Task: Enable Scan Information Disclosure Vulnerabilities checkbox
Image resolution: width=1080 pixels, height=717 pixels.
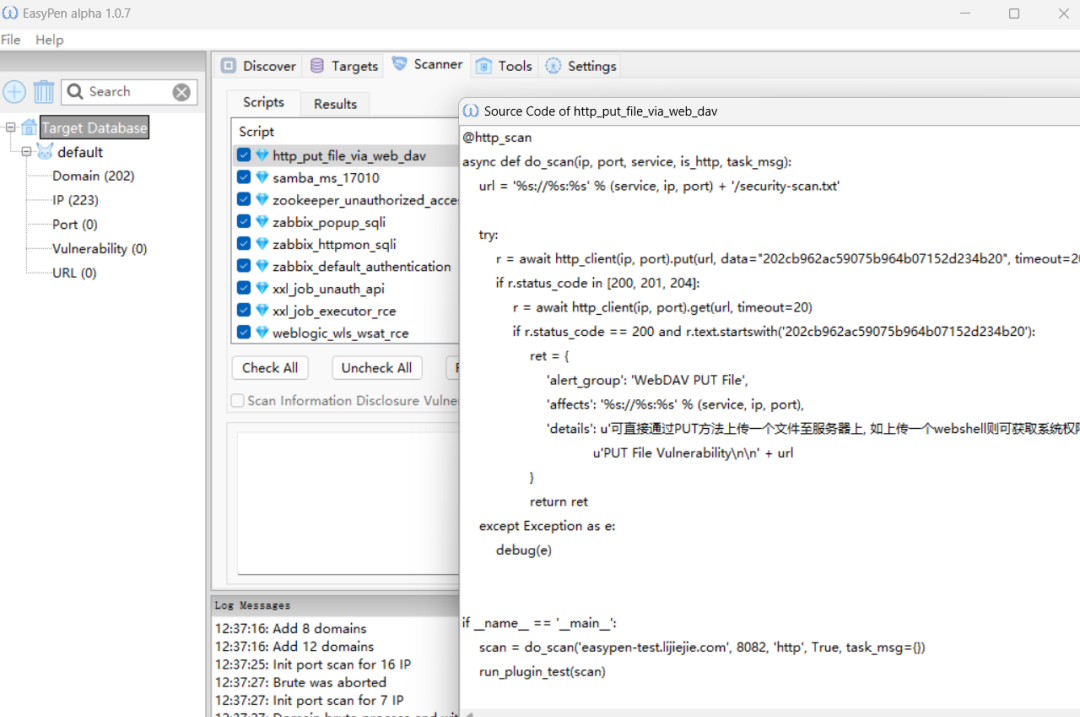Action: (238, 400)
